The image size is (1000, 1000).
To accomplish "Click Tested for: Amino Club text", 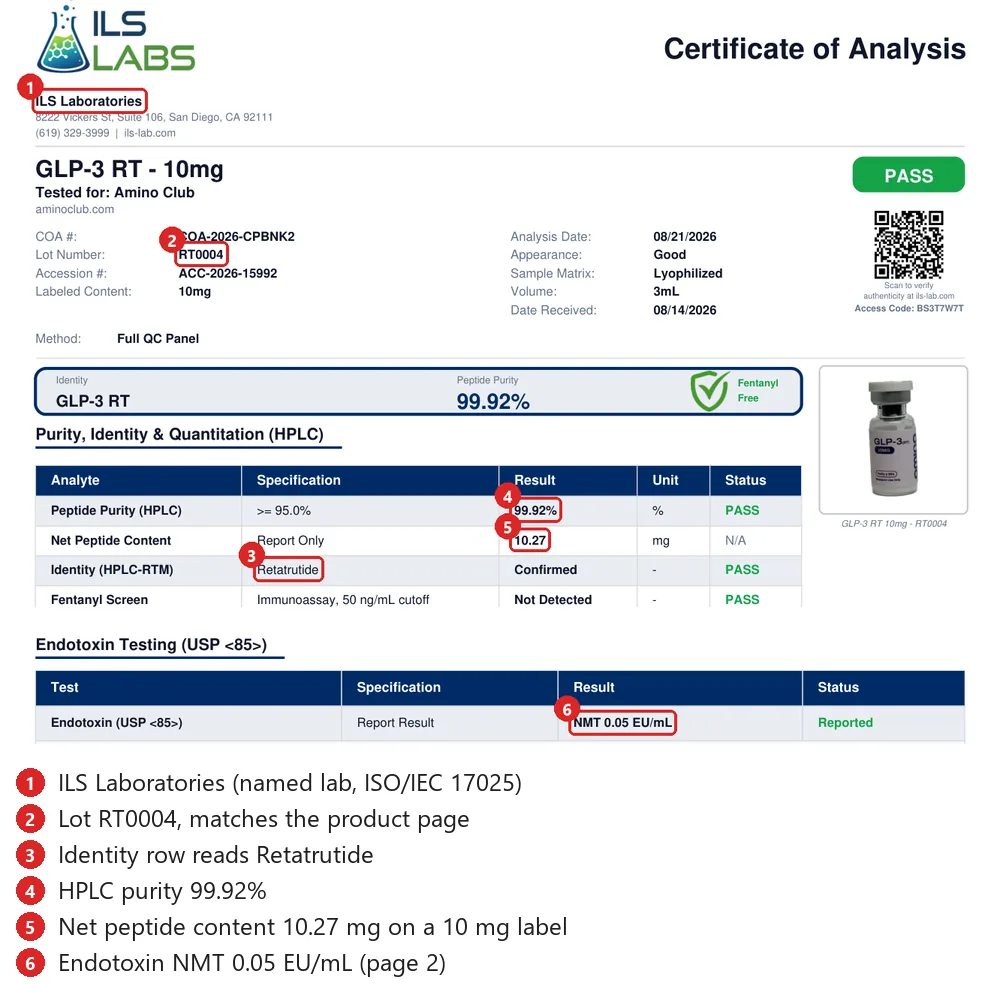I will [x=115, y=193].
